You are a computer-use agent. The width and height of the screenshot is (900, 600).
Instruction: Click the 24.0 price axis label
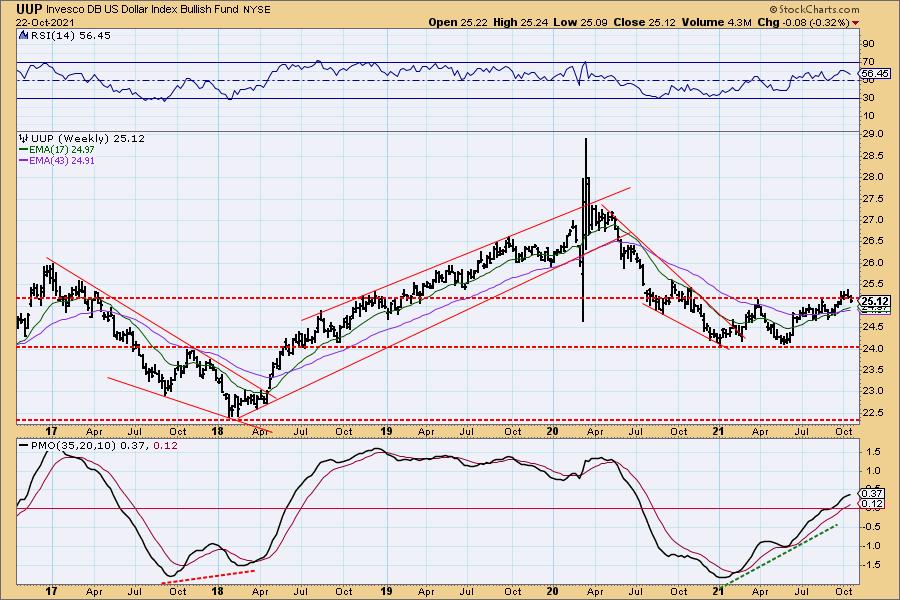874,349
